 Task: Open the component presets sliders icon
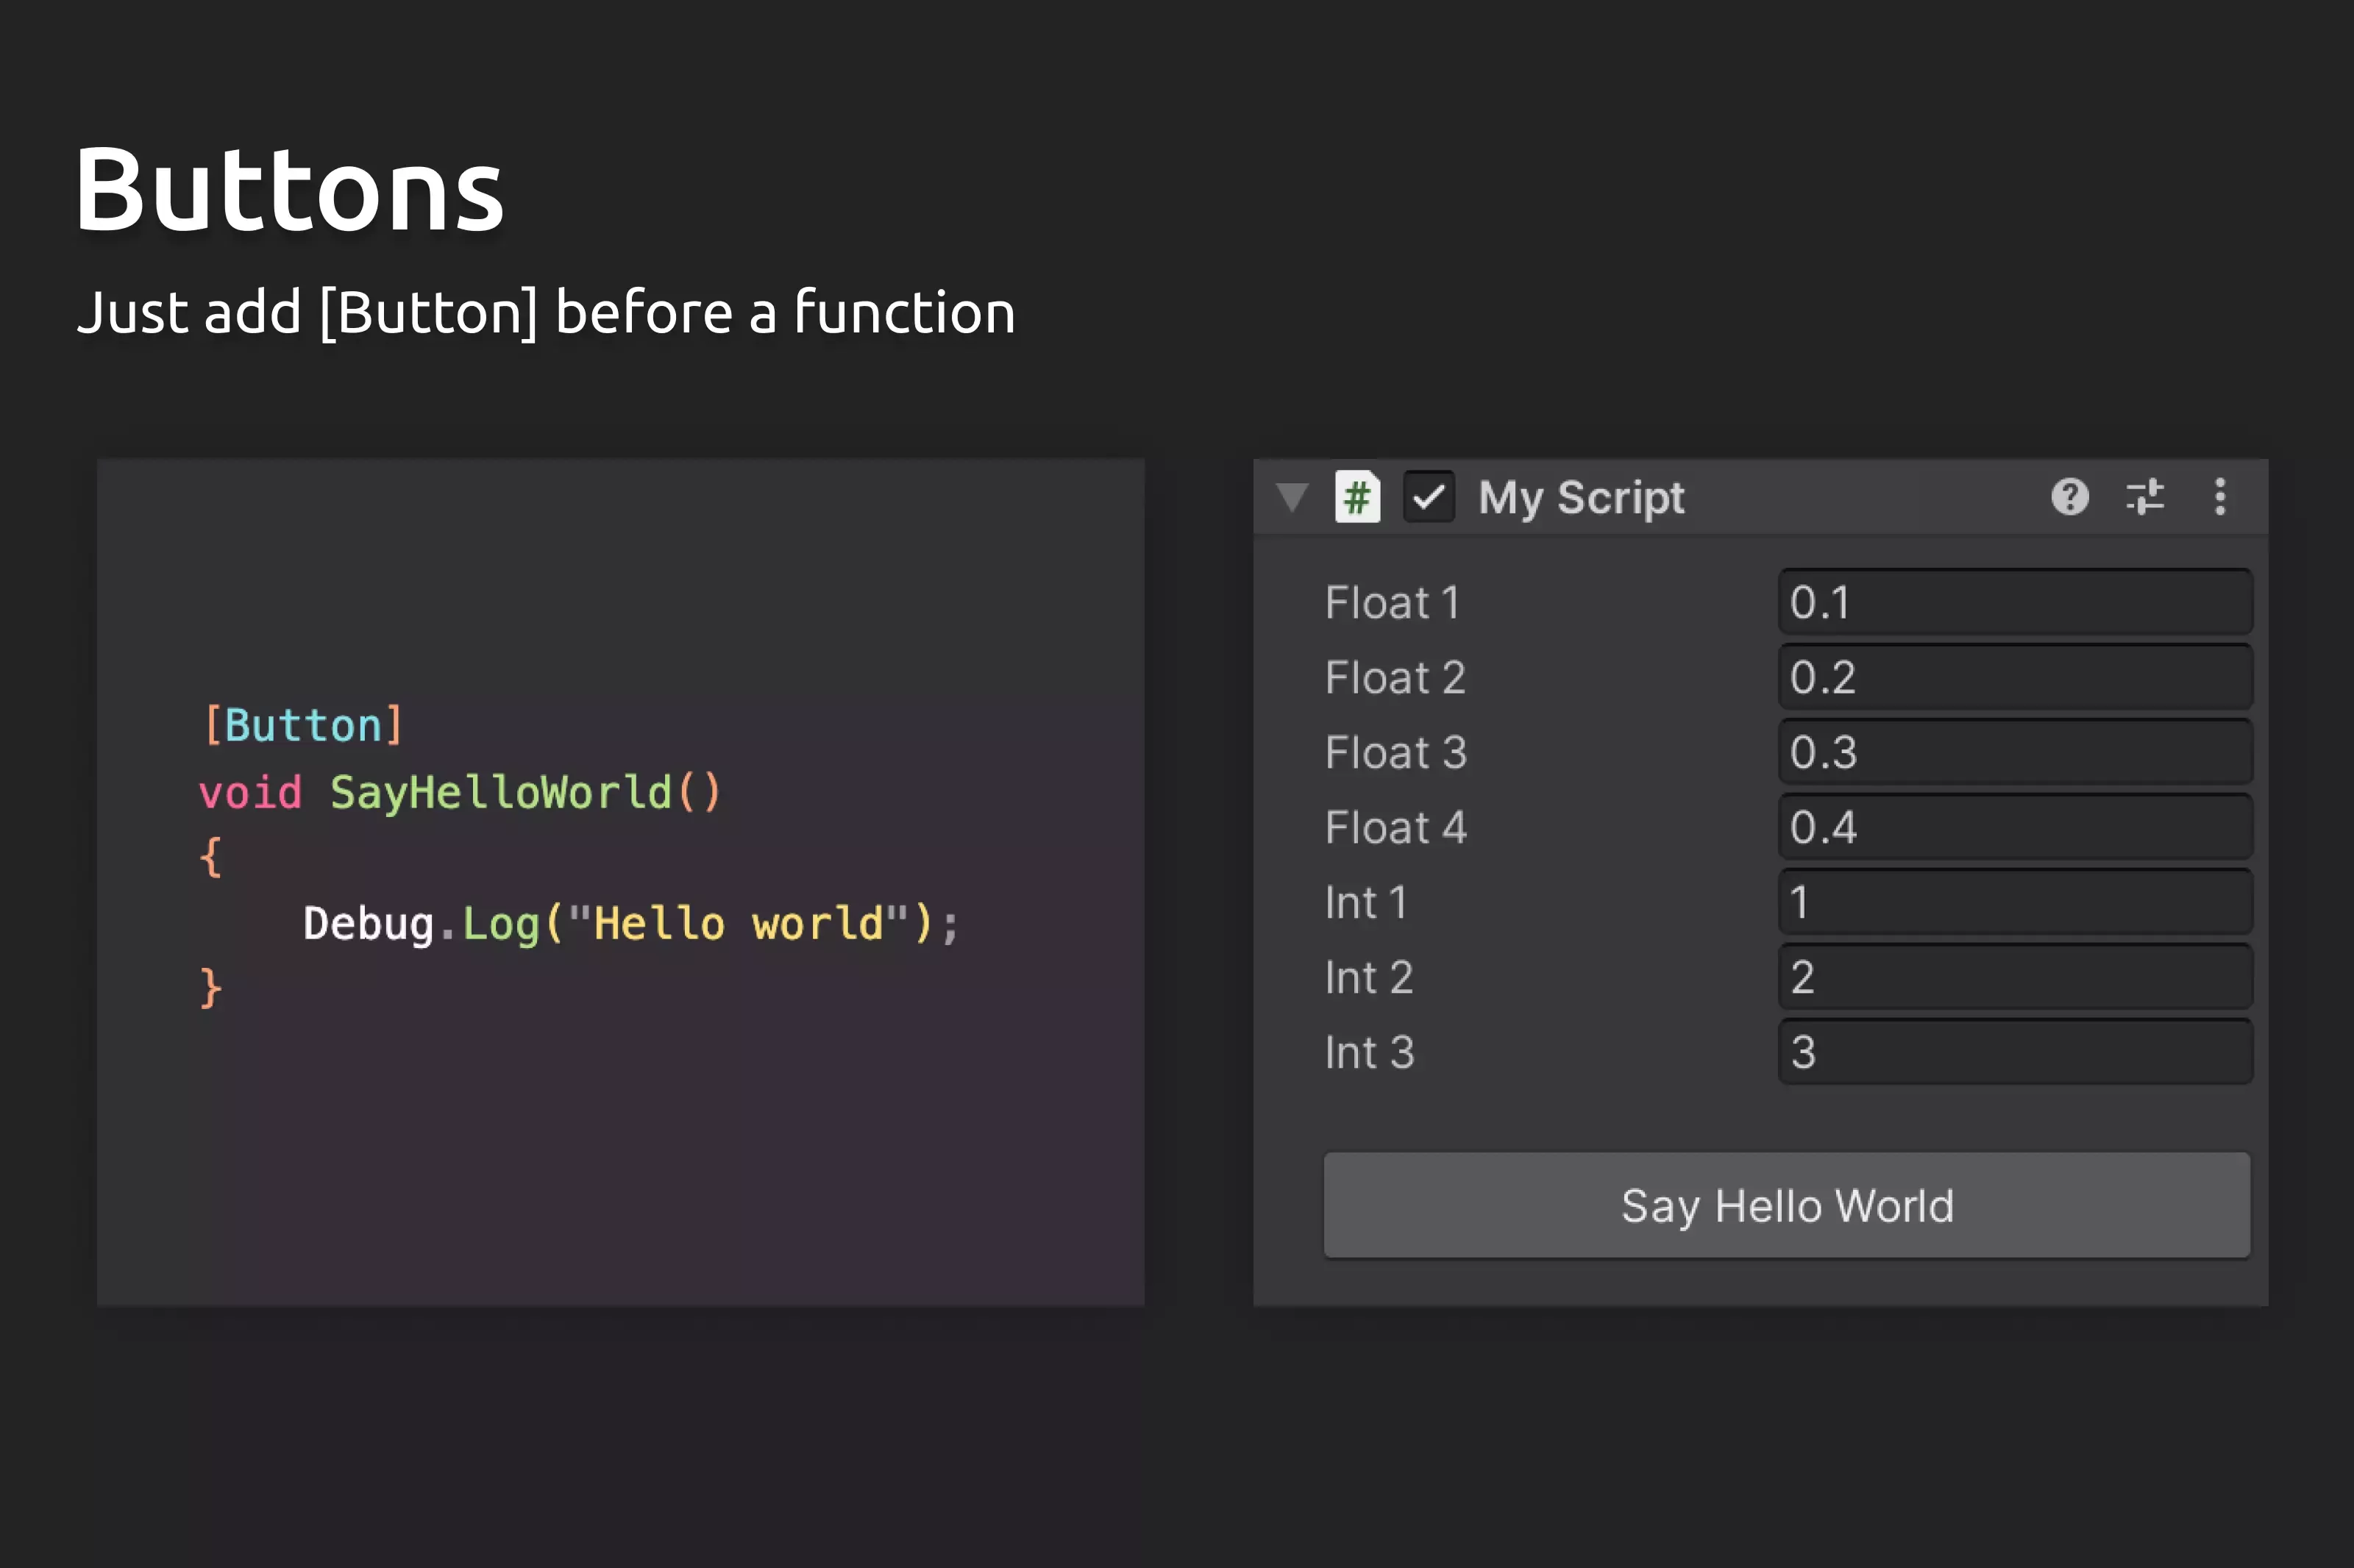pos(2144,496)
